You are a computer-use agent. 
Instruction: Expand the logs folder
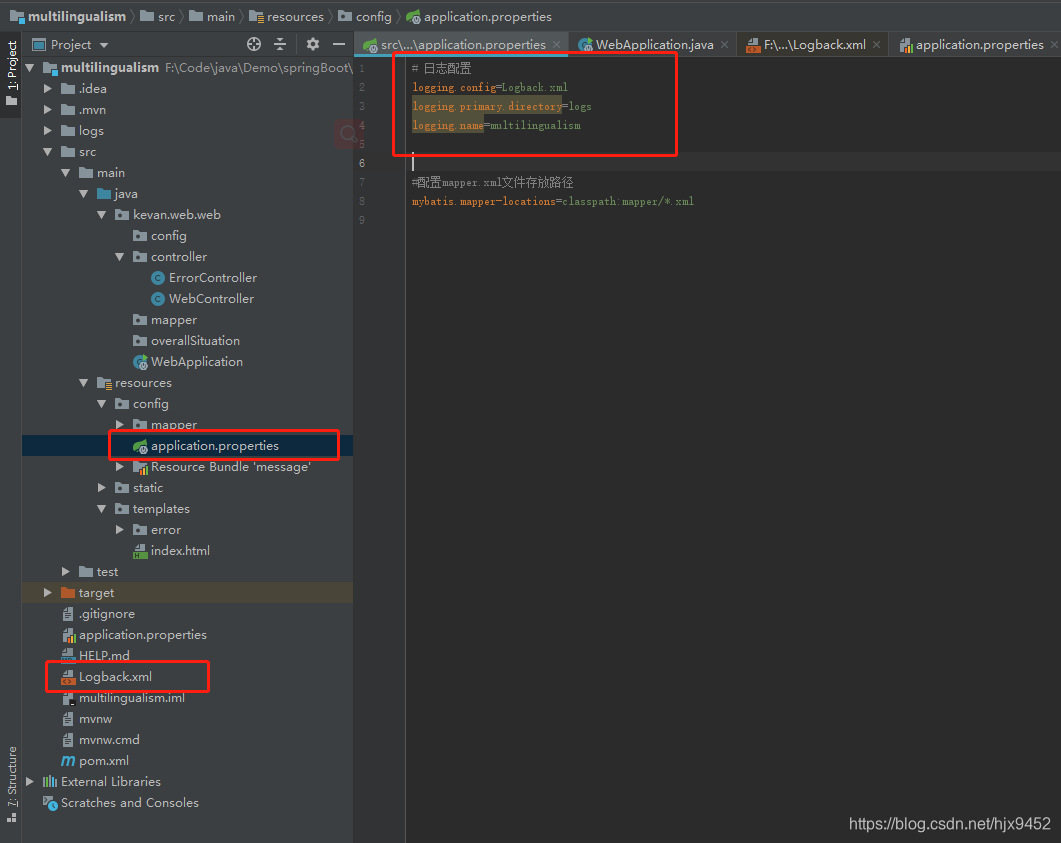[x=47, y=131]
